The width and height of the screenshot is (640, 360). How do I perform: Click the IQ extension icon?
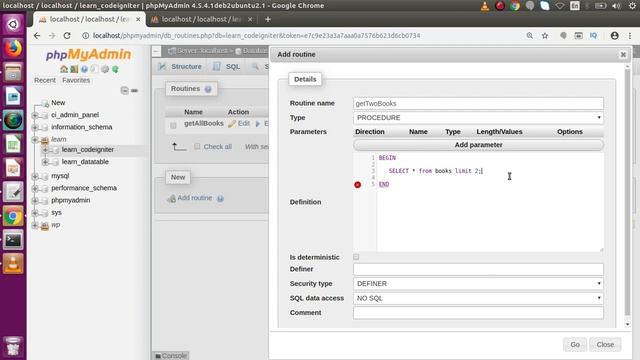point(593,36)
